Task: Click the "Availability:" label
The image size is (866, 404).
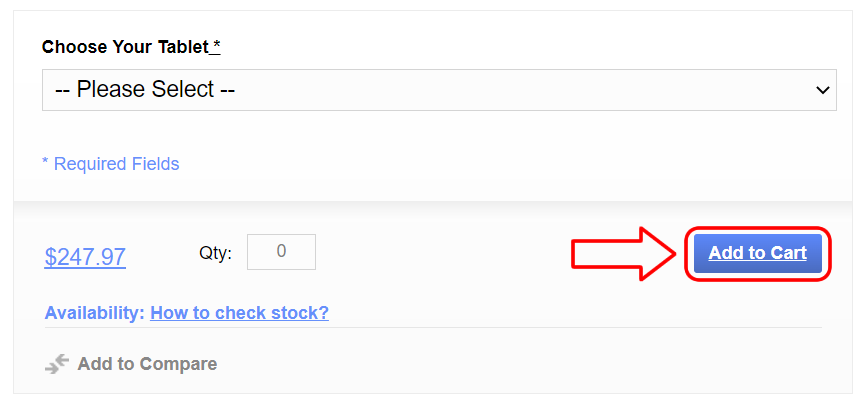Action: [x=95, y=313]
